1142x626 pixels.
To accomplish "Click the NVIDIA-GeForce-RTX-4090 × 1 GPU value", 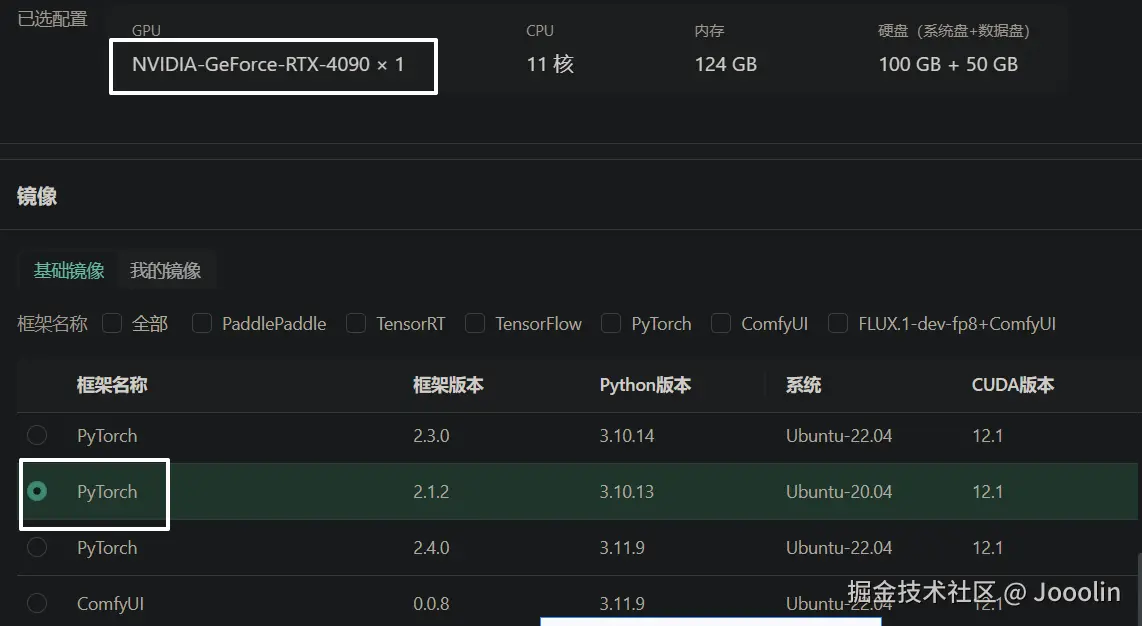I will pos(268,64).
